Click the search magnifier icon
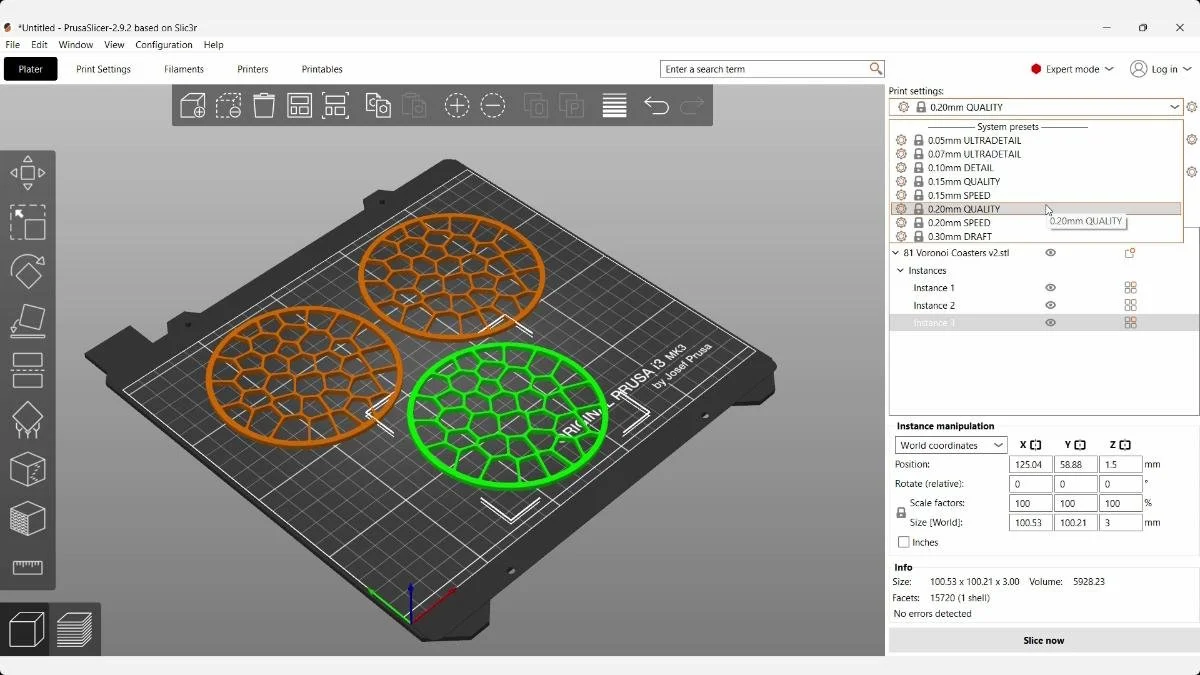The image size is (1200, 675). [x=876, y=69]
